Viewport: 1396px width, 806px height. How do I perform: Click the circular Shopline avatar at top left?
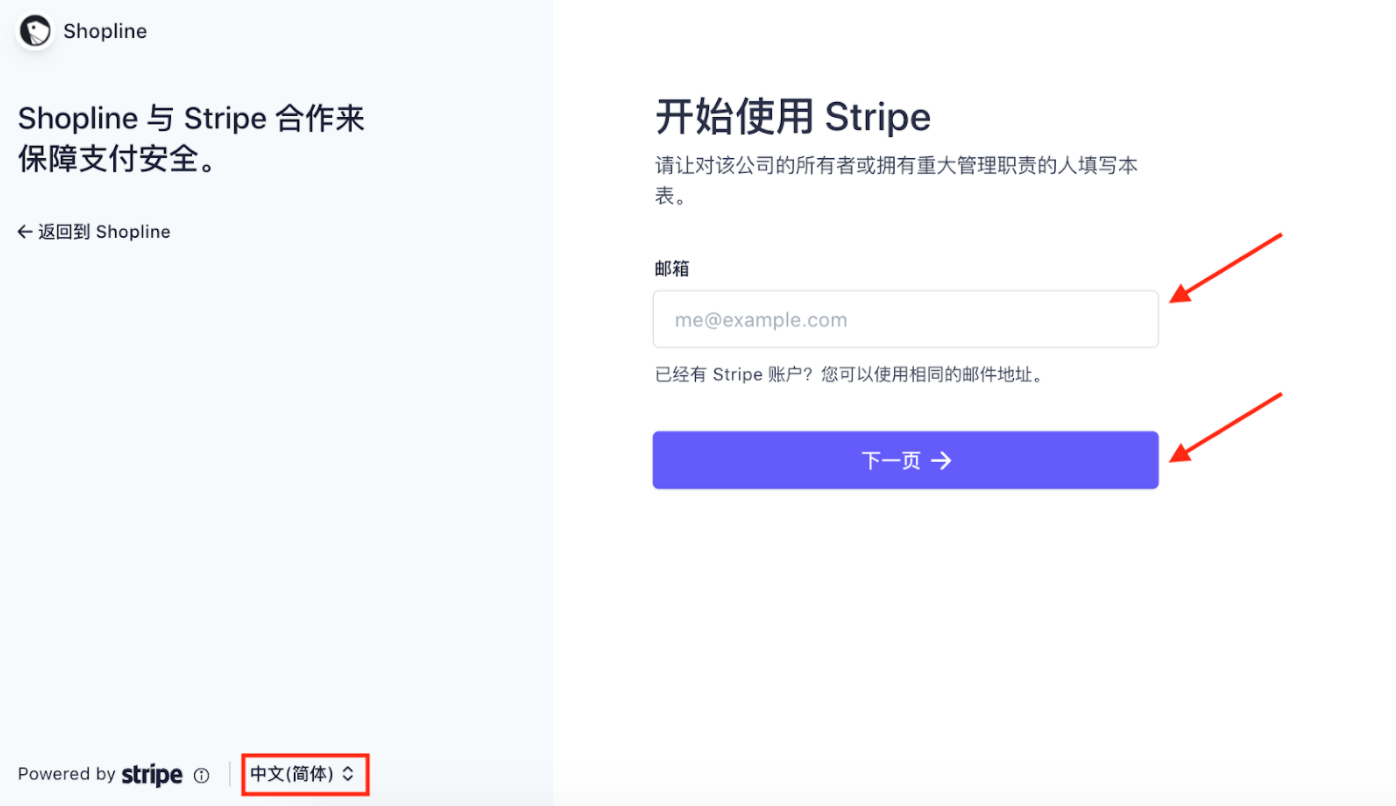point(34,30)
